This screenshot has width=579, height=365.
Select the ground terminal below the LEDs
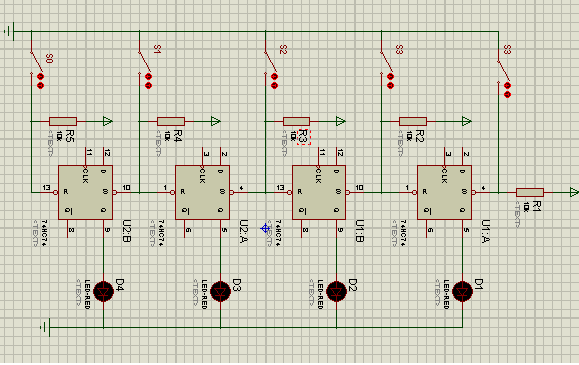tap(45, 327)
